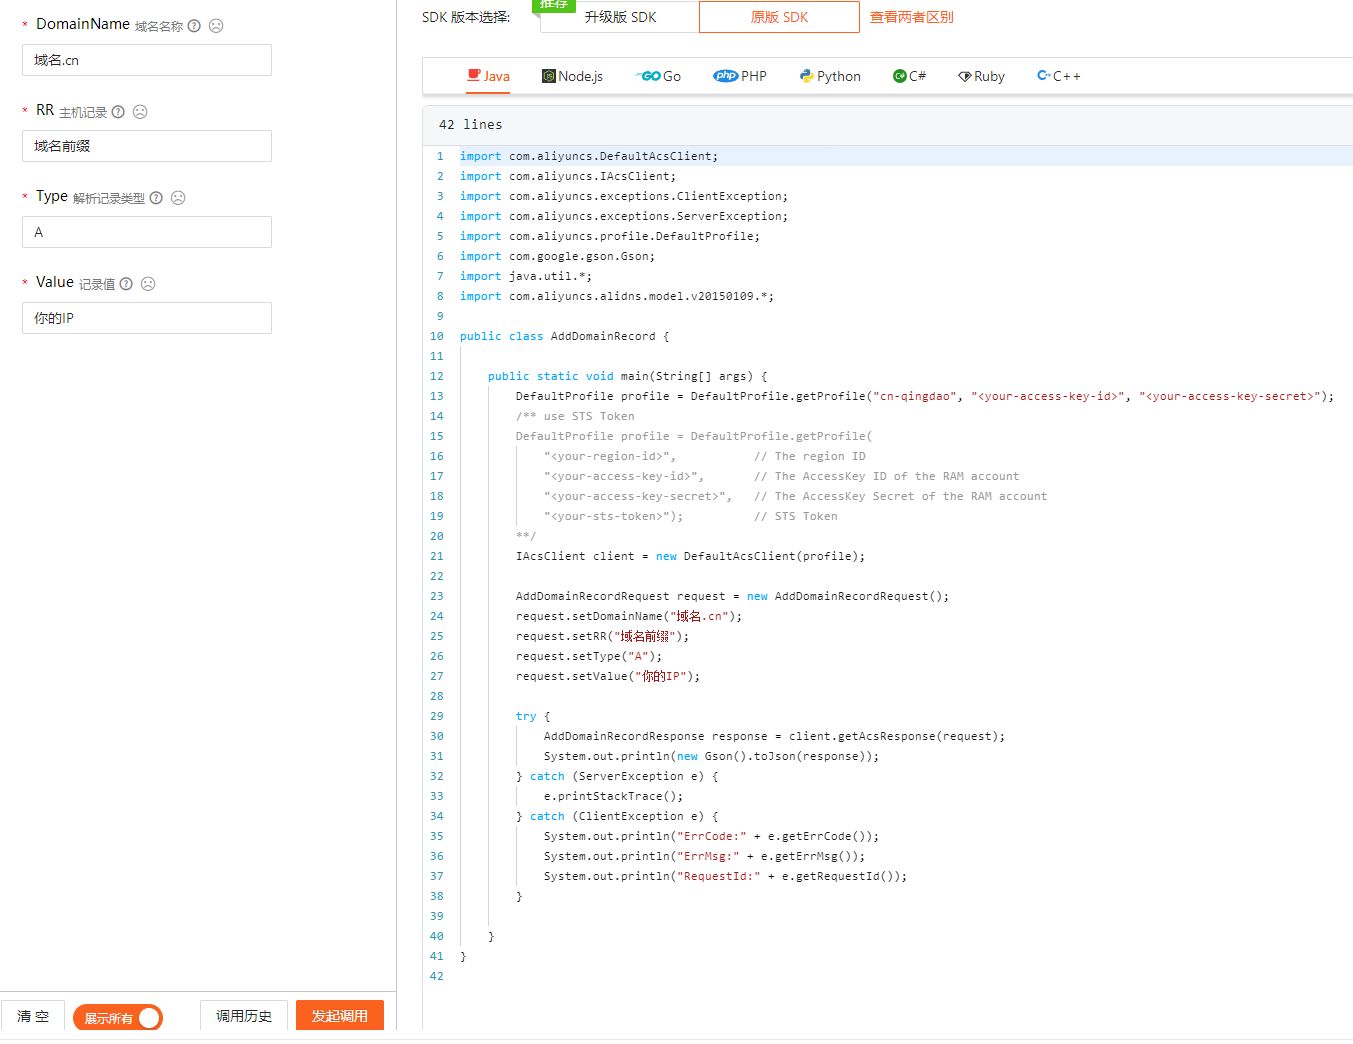This screenshot has width=1353, height=1044.
Task: Click the Value input field showing 你的IP
Action: (147, 318)
